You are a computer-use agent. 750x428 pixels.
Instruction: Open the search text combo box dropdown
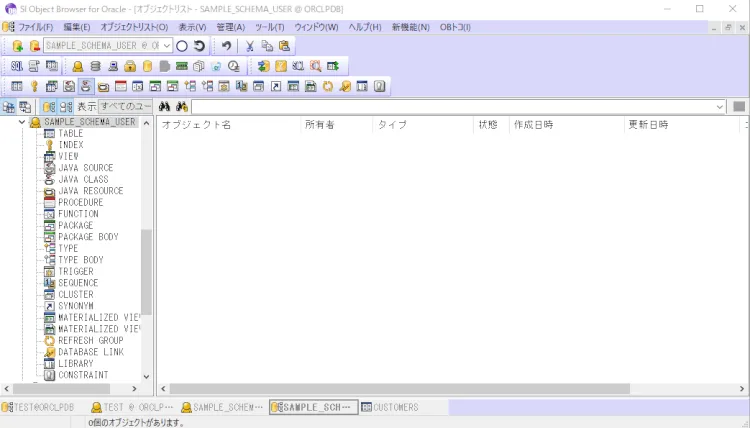[720, 106]
